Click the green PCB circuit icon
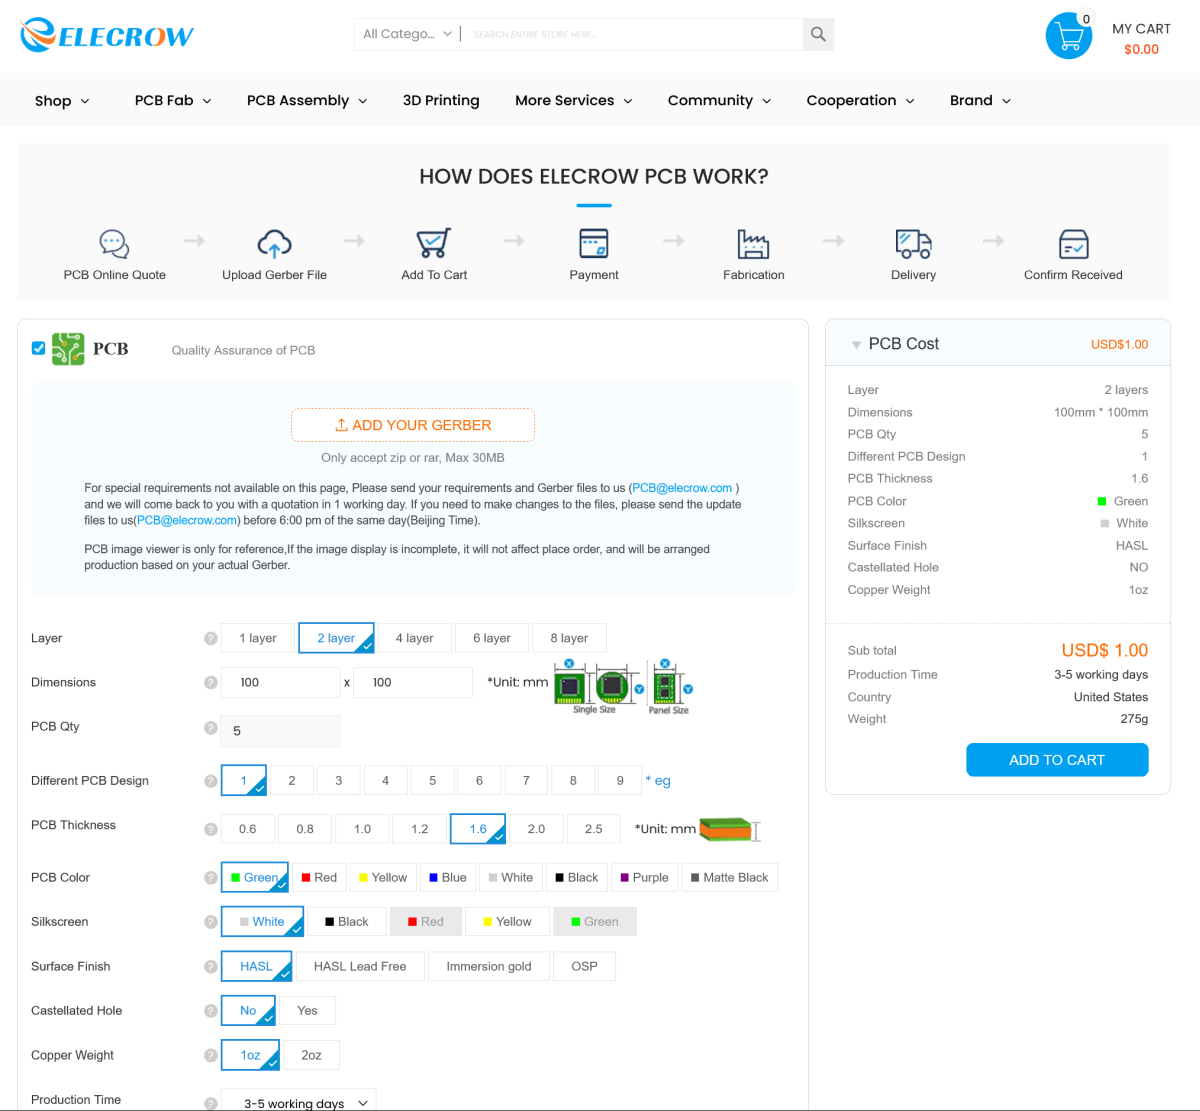Image resolution: width=1200 pixels, height=1111 pixels. pos(68,349)
